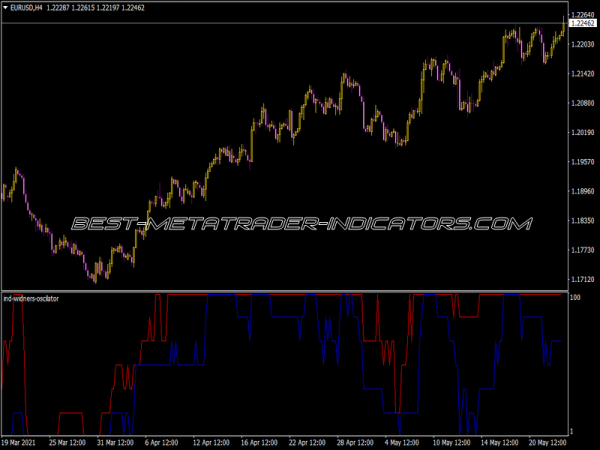
Task: Click the best-metatrader-indicators.com watermark text
Action: [300, 224]
